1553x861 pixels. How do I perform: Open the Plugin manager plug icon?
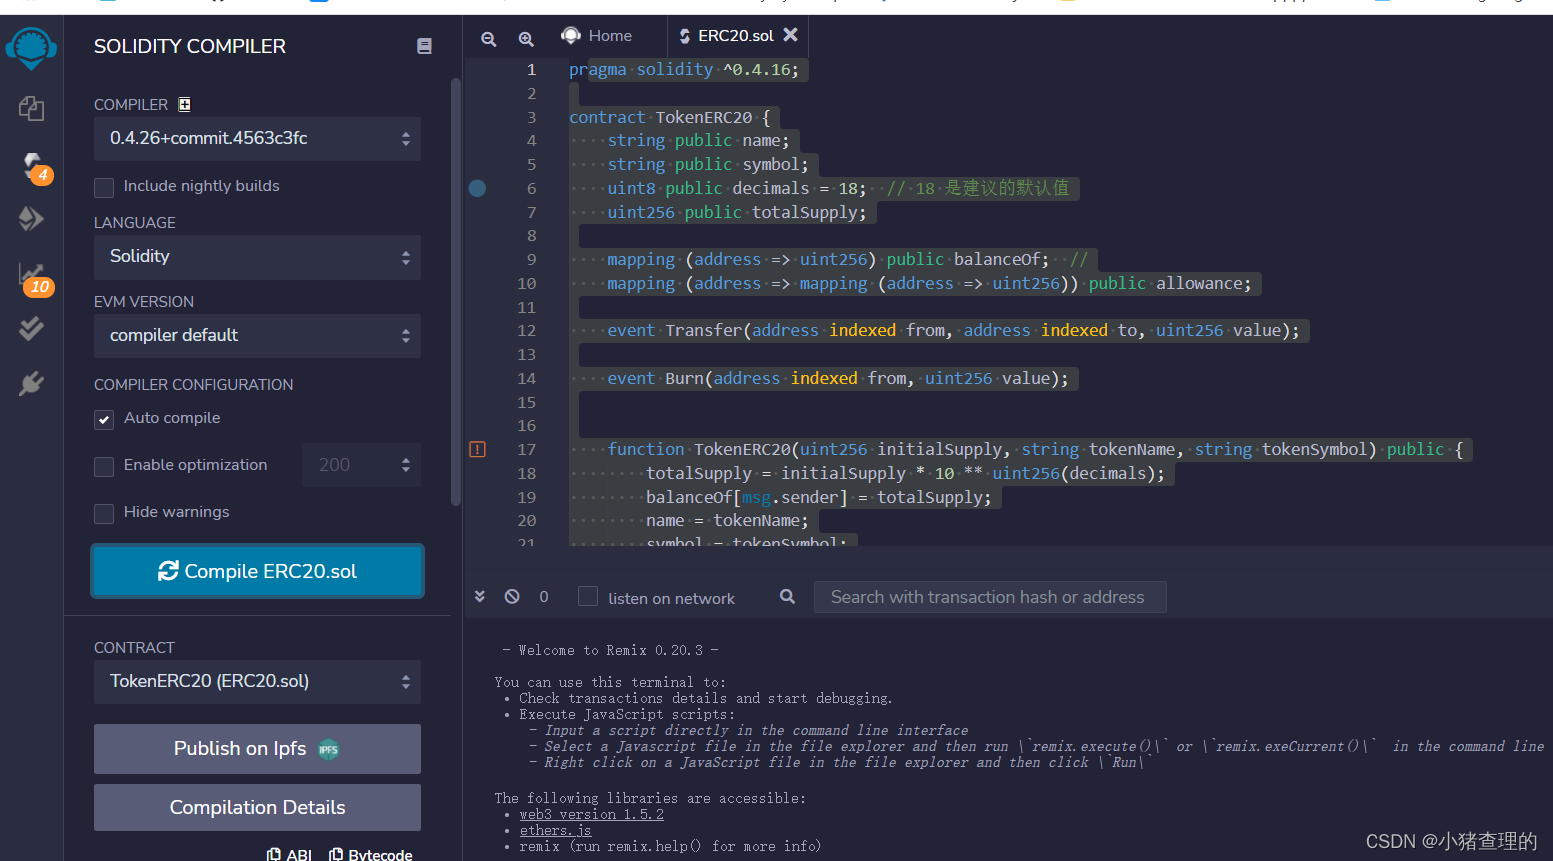pos(31,383)
